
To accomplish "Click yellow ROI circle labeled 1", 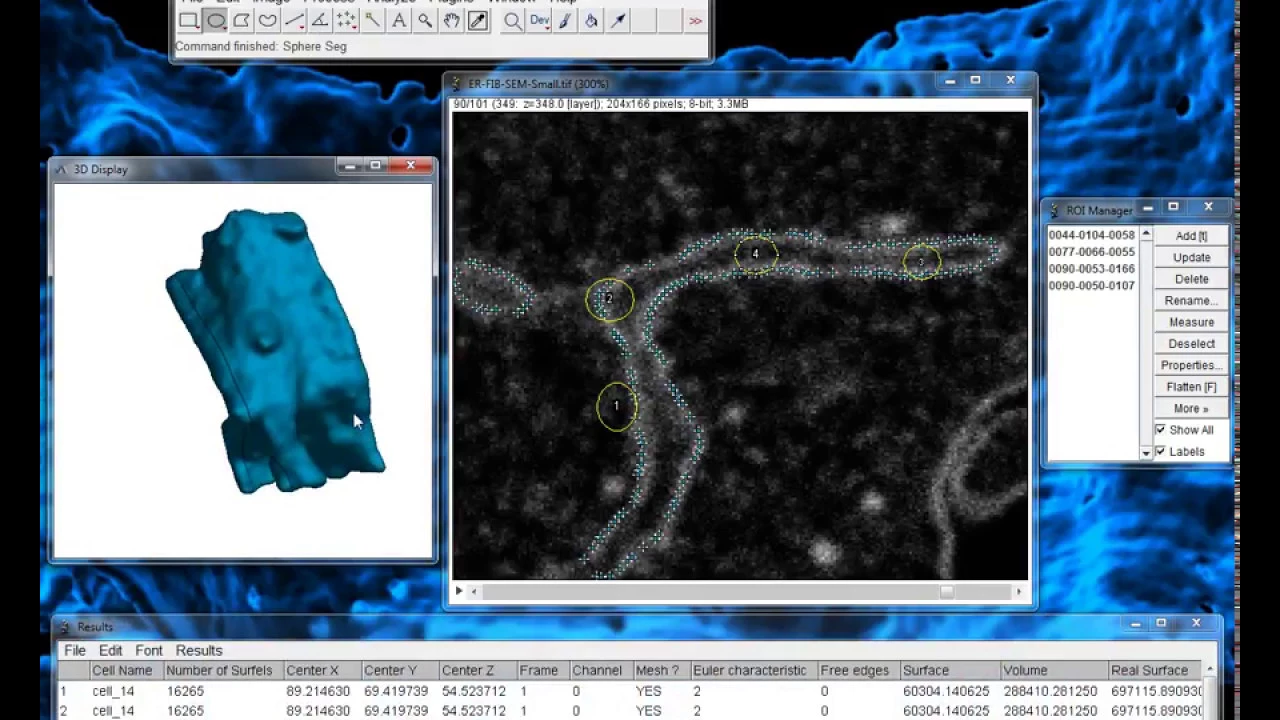I will (x=616, y=407).
